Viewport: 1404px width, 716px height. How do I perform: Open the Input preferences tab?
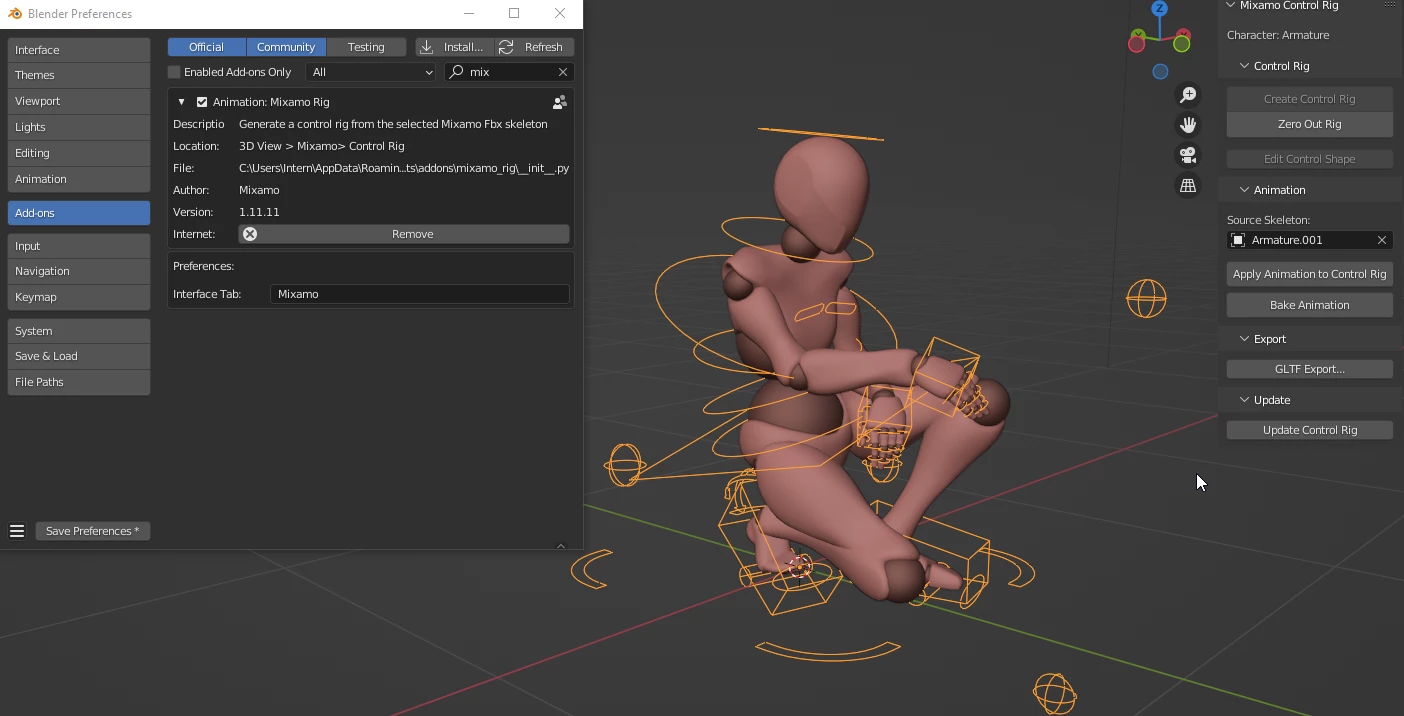(x=79, y=246)
